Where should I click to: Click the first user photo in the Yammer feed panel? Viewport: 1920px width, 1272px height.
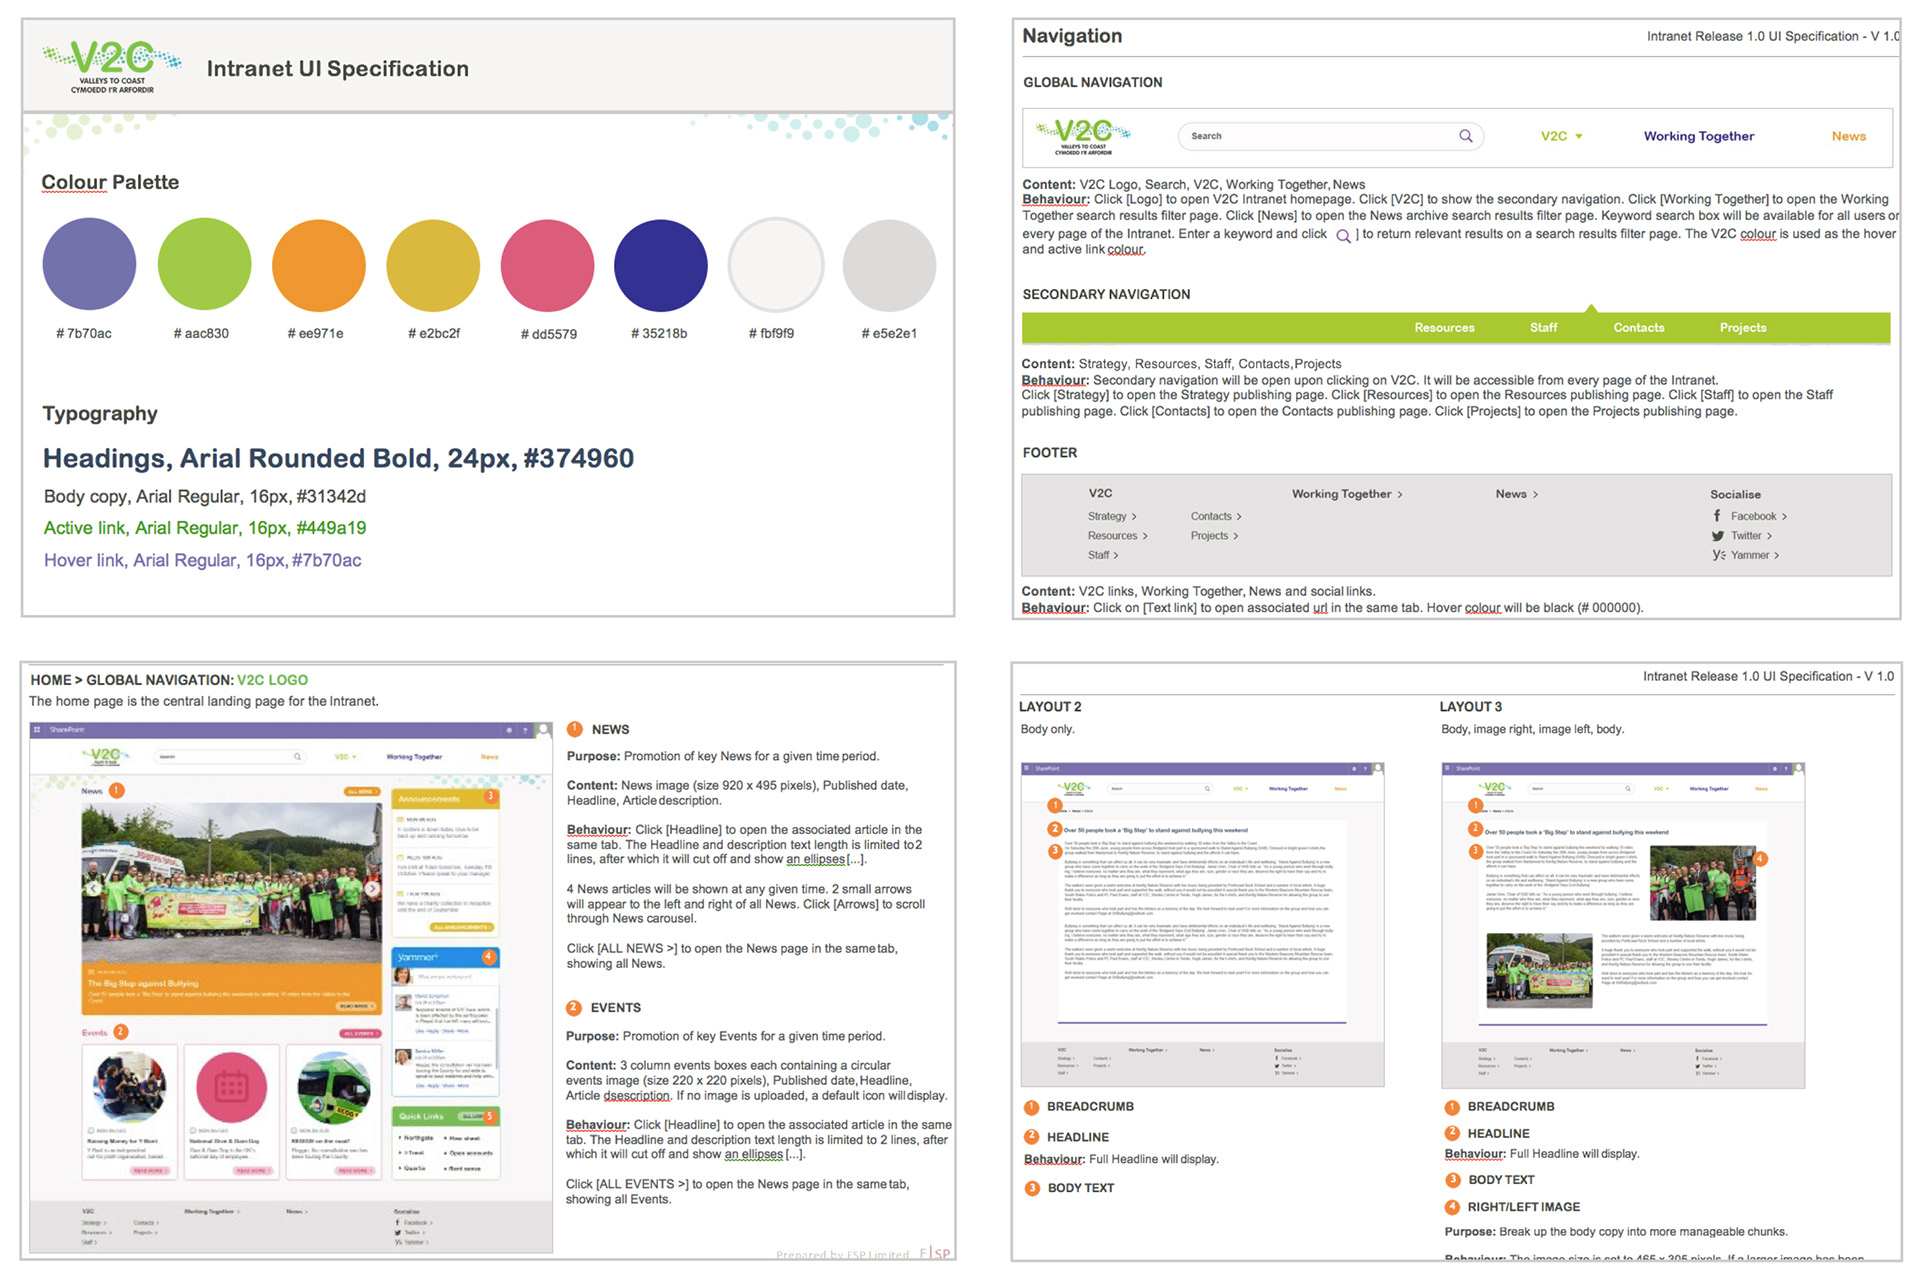403,976
